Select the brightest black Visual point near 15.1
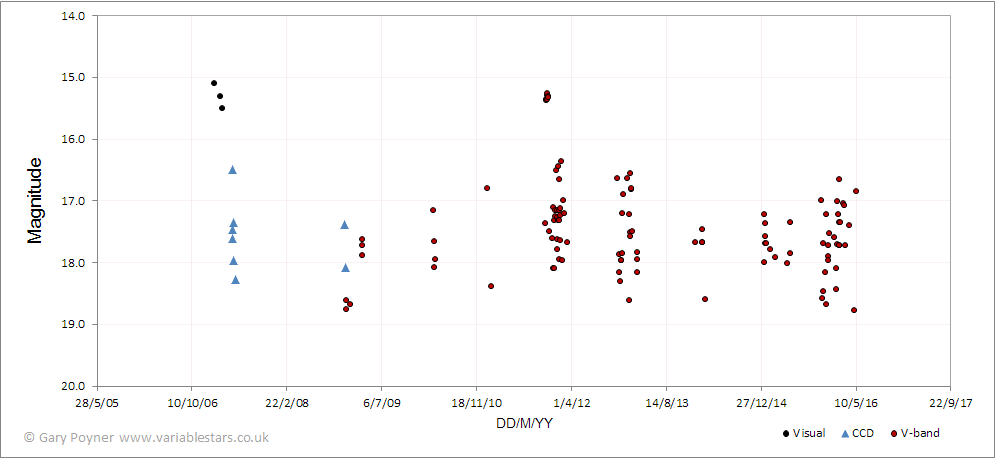The image size is (995, 458). click(214, 83)
